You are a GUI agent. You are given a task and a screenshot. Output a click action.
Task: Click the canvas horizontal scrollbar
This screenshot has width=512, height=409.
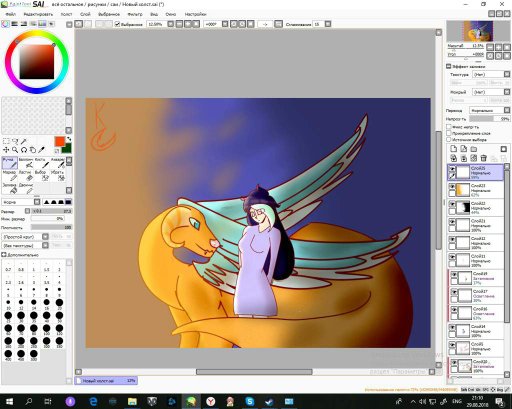[254, 372]
